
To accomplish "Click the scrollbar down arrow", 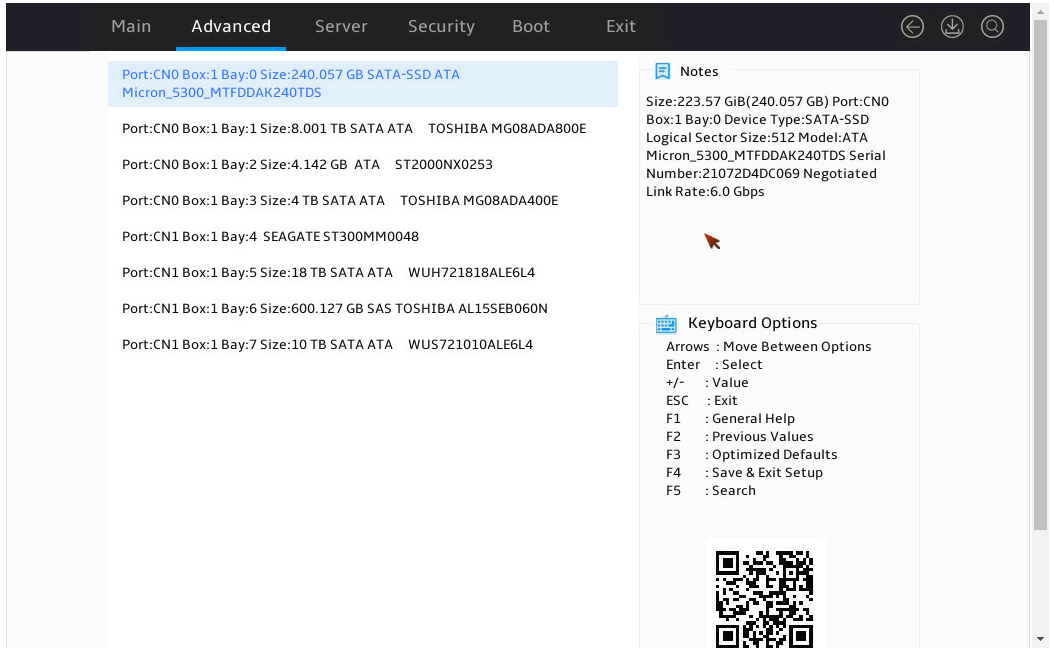I will coord(1041,640).
